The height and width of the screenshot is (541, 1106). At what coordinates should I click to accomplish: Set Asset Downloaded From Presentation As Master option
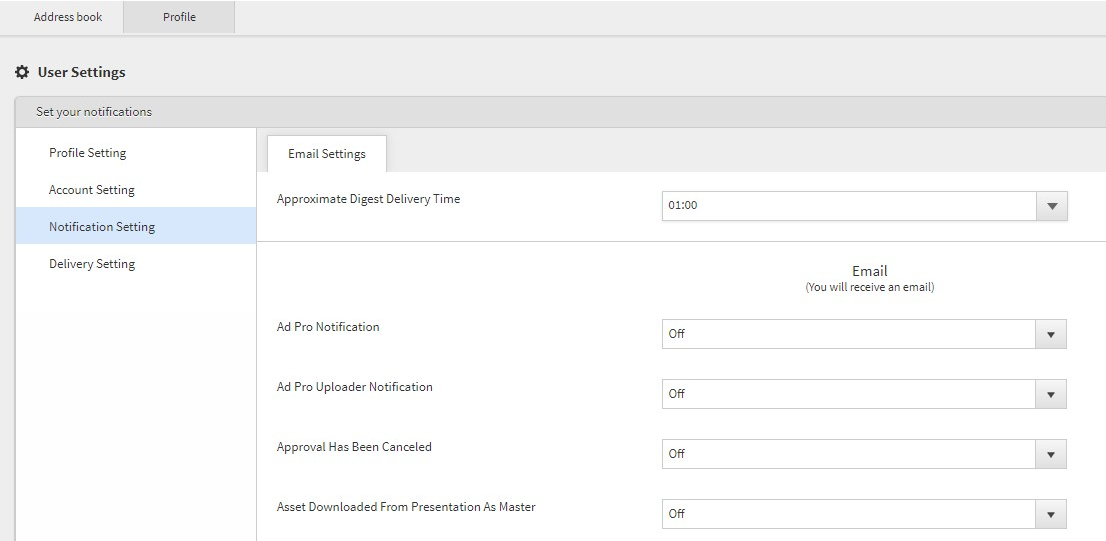point(864,514)
